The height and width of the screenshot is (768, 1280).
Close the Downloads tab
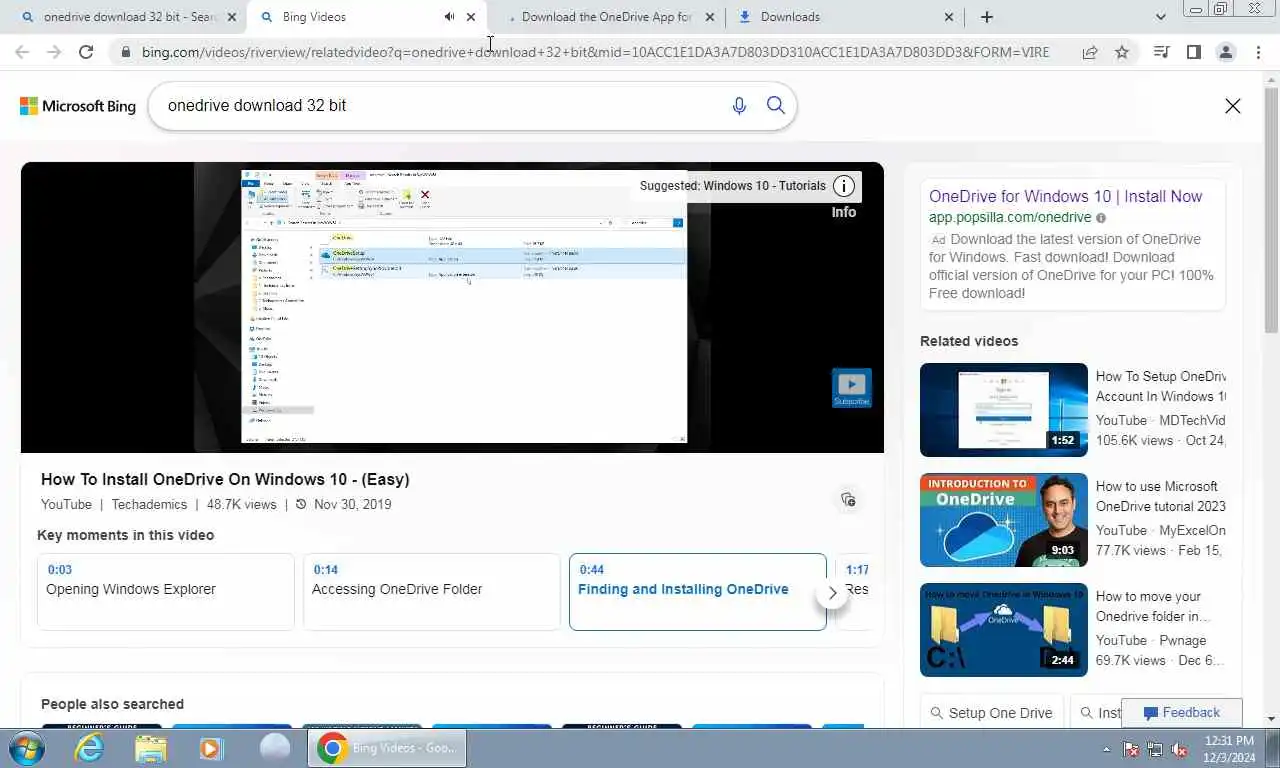click(949, 17)
